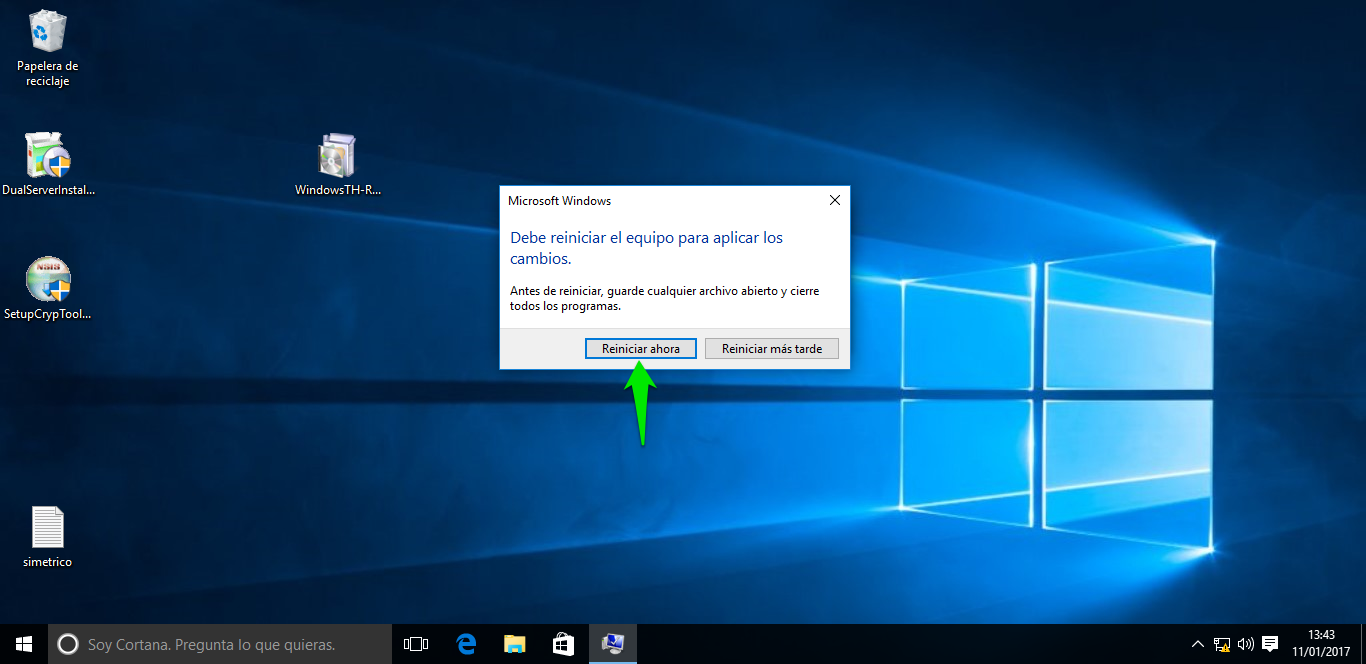
Task: Click the 'Antes de reiniciar' message text
Action: tap(665, 298)
